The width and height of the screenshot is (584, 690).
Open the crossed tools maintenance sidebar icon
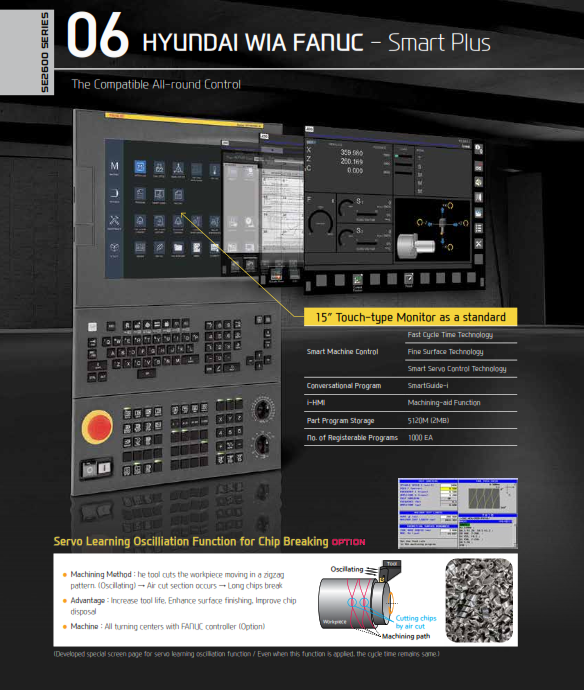tap(114, 221)
